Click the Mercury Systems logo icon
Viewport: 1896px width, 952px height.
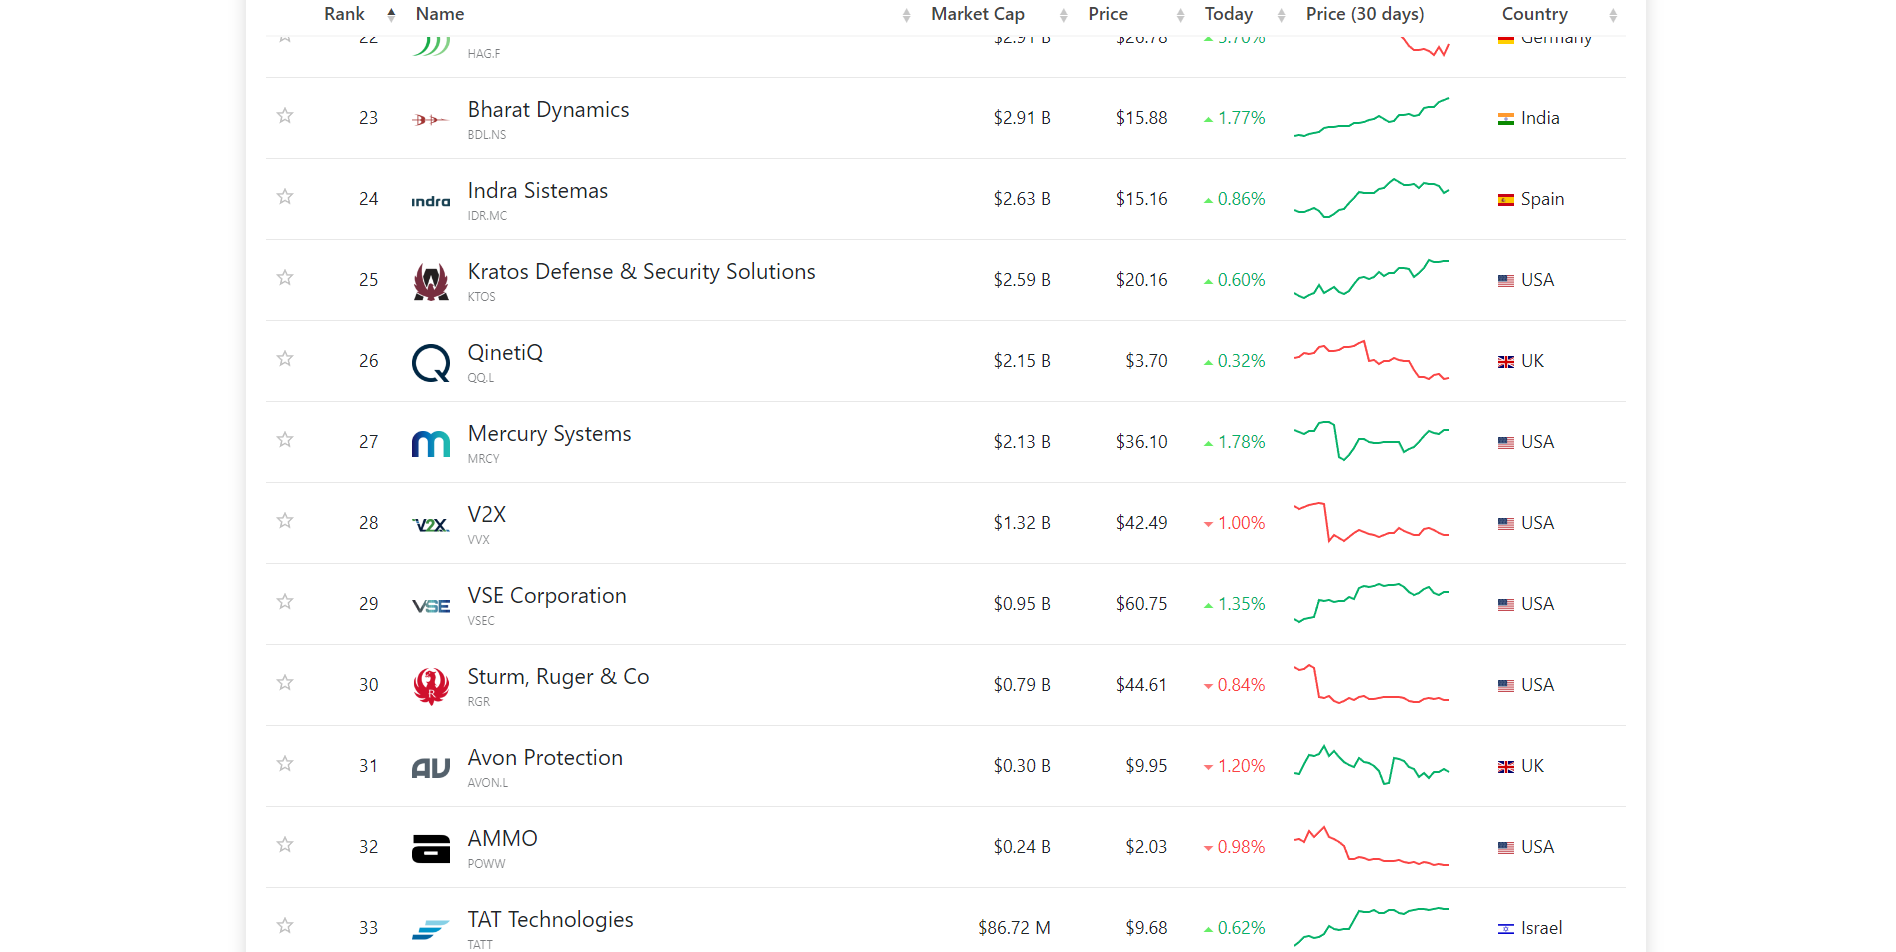pos(431,443)
